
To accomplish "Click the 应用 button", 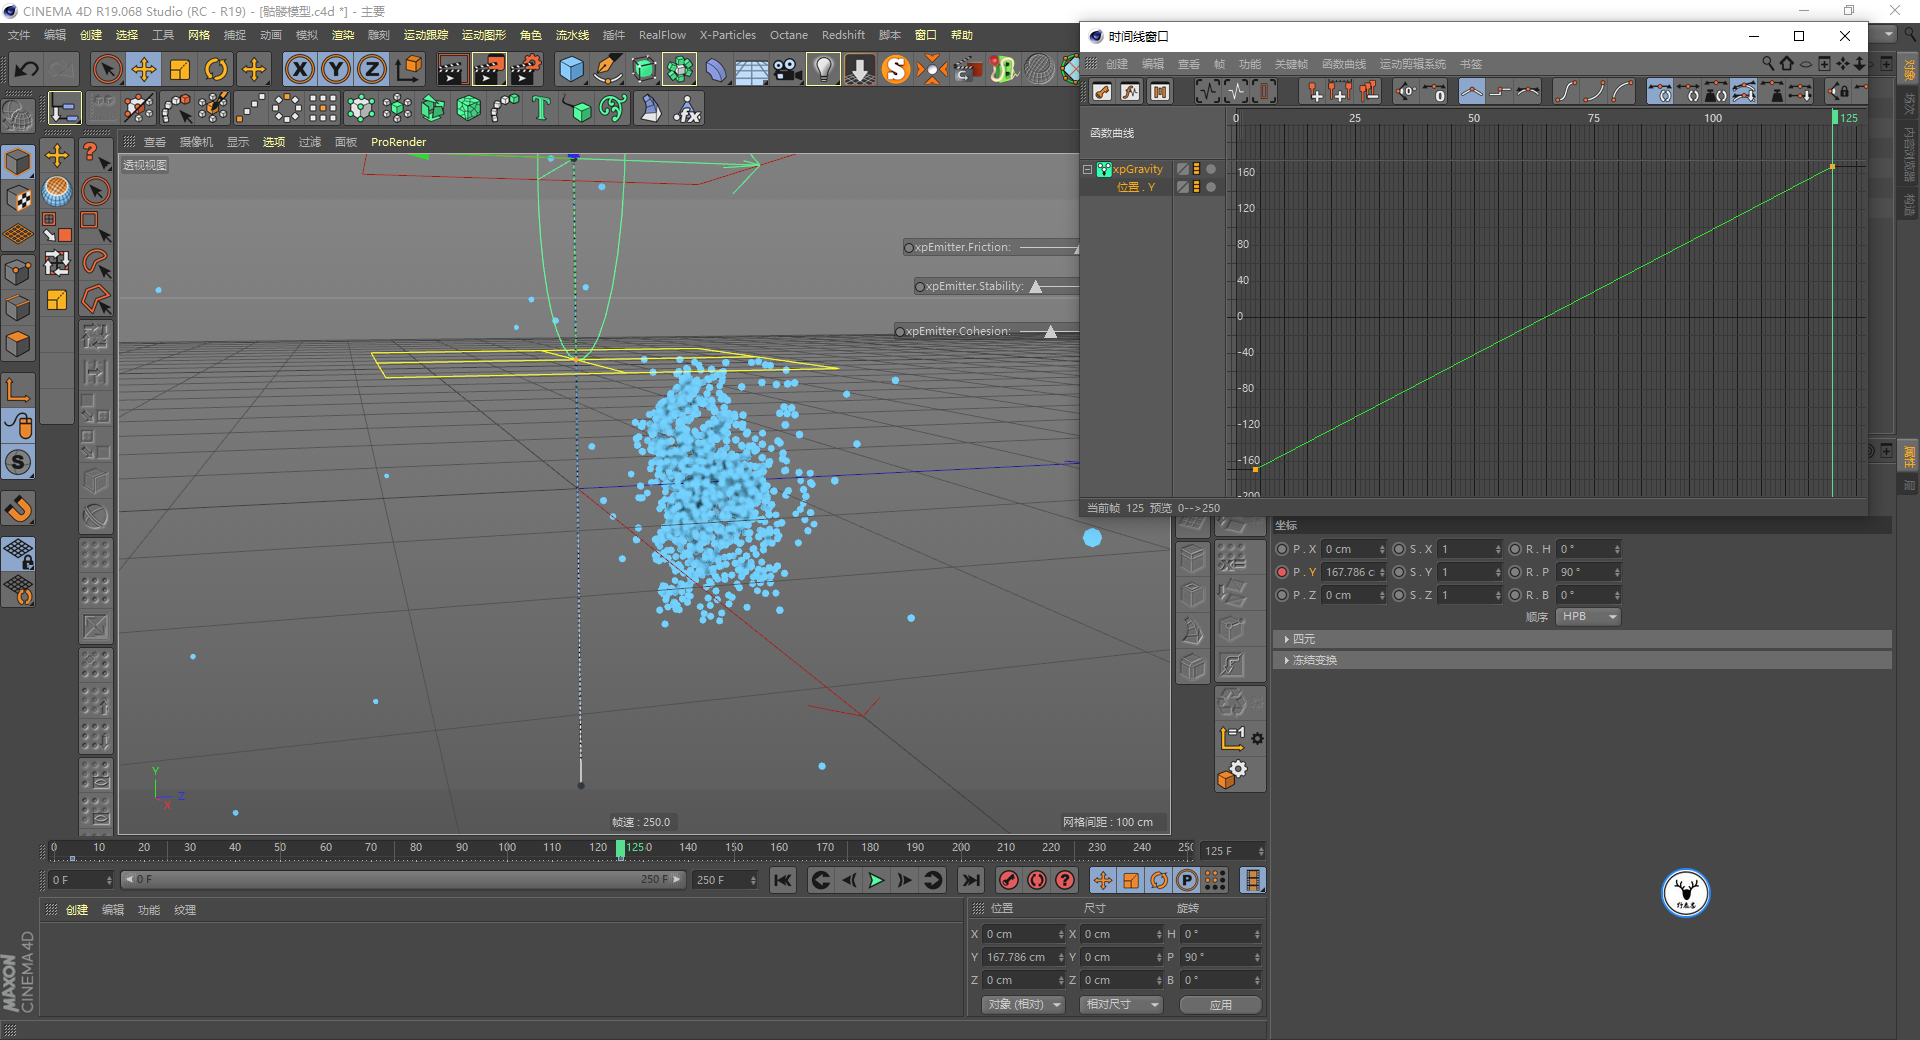I will (x=1220, y=1005).
